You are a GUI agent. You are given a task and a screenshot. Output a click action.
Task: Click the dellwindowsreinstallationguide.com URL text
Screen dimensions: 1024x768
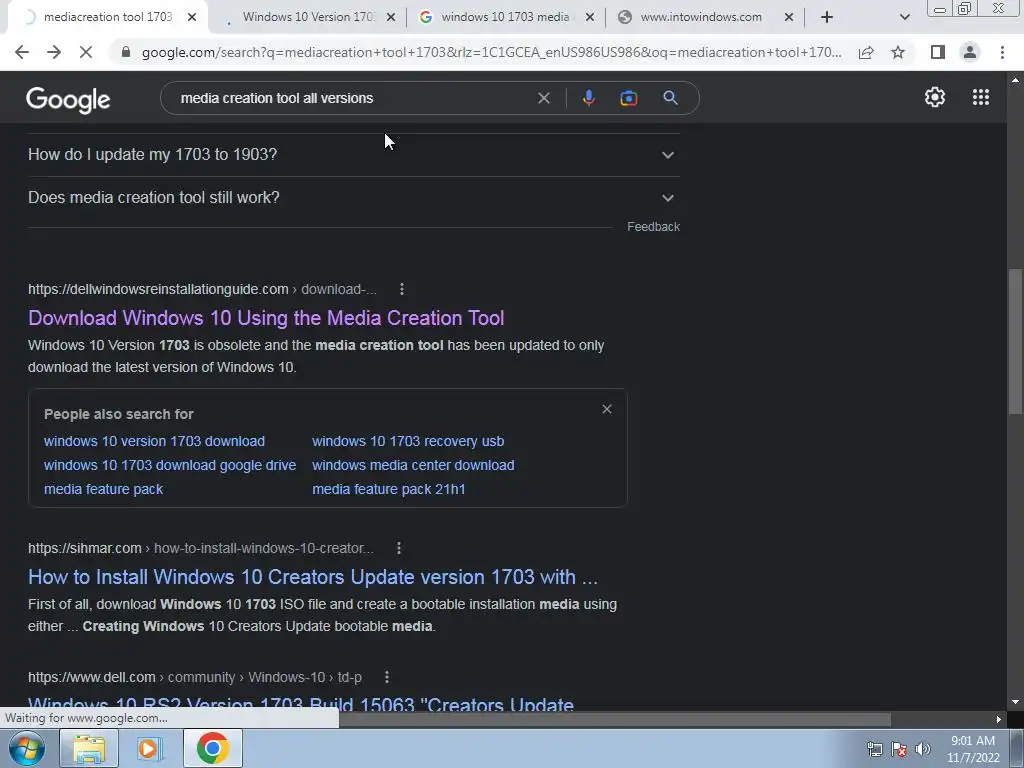click(158, 289)
